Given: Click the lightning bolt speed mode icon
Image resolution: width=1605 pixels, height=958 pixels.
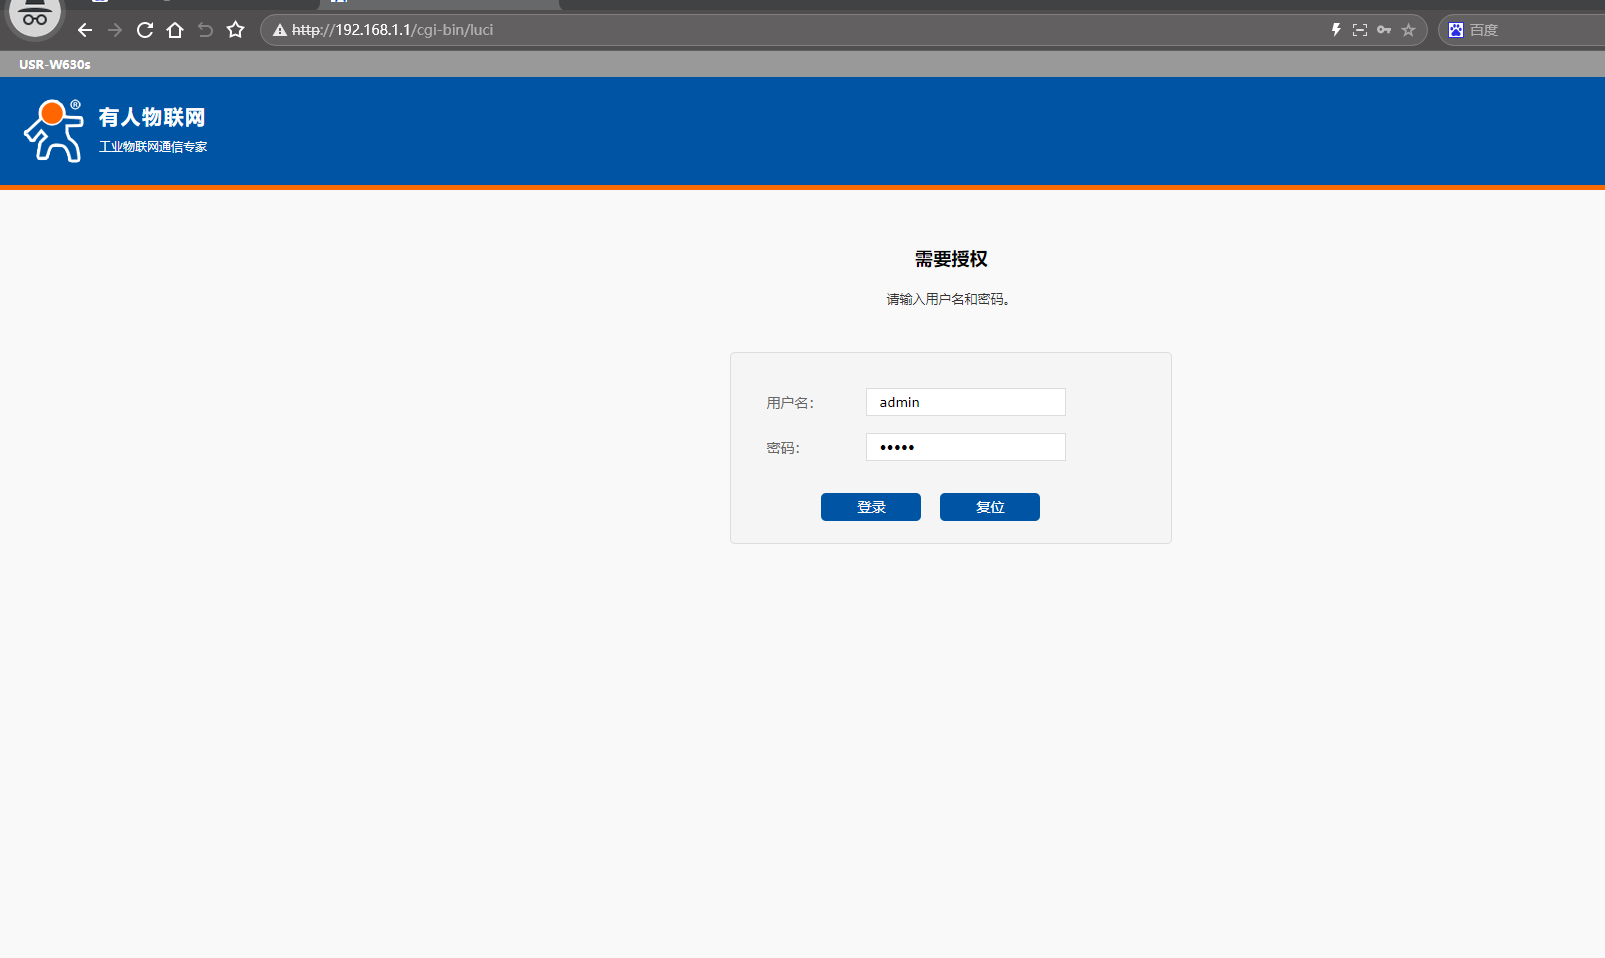Looking at the screenshot, I should [1336, 30].
